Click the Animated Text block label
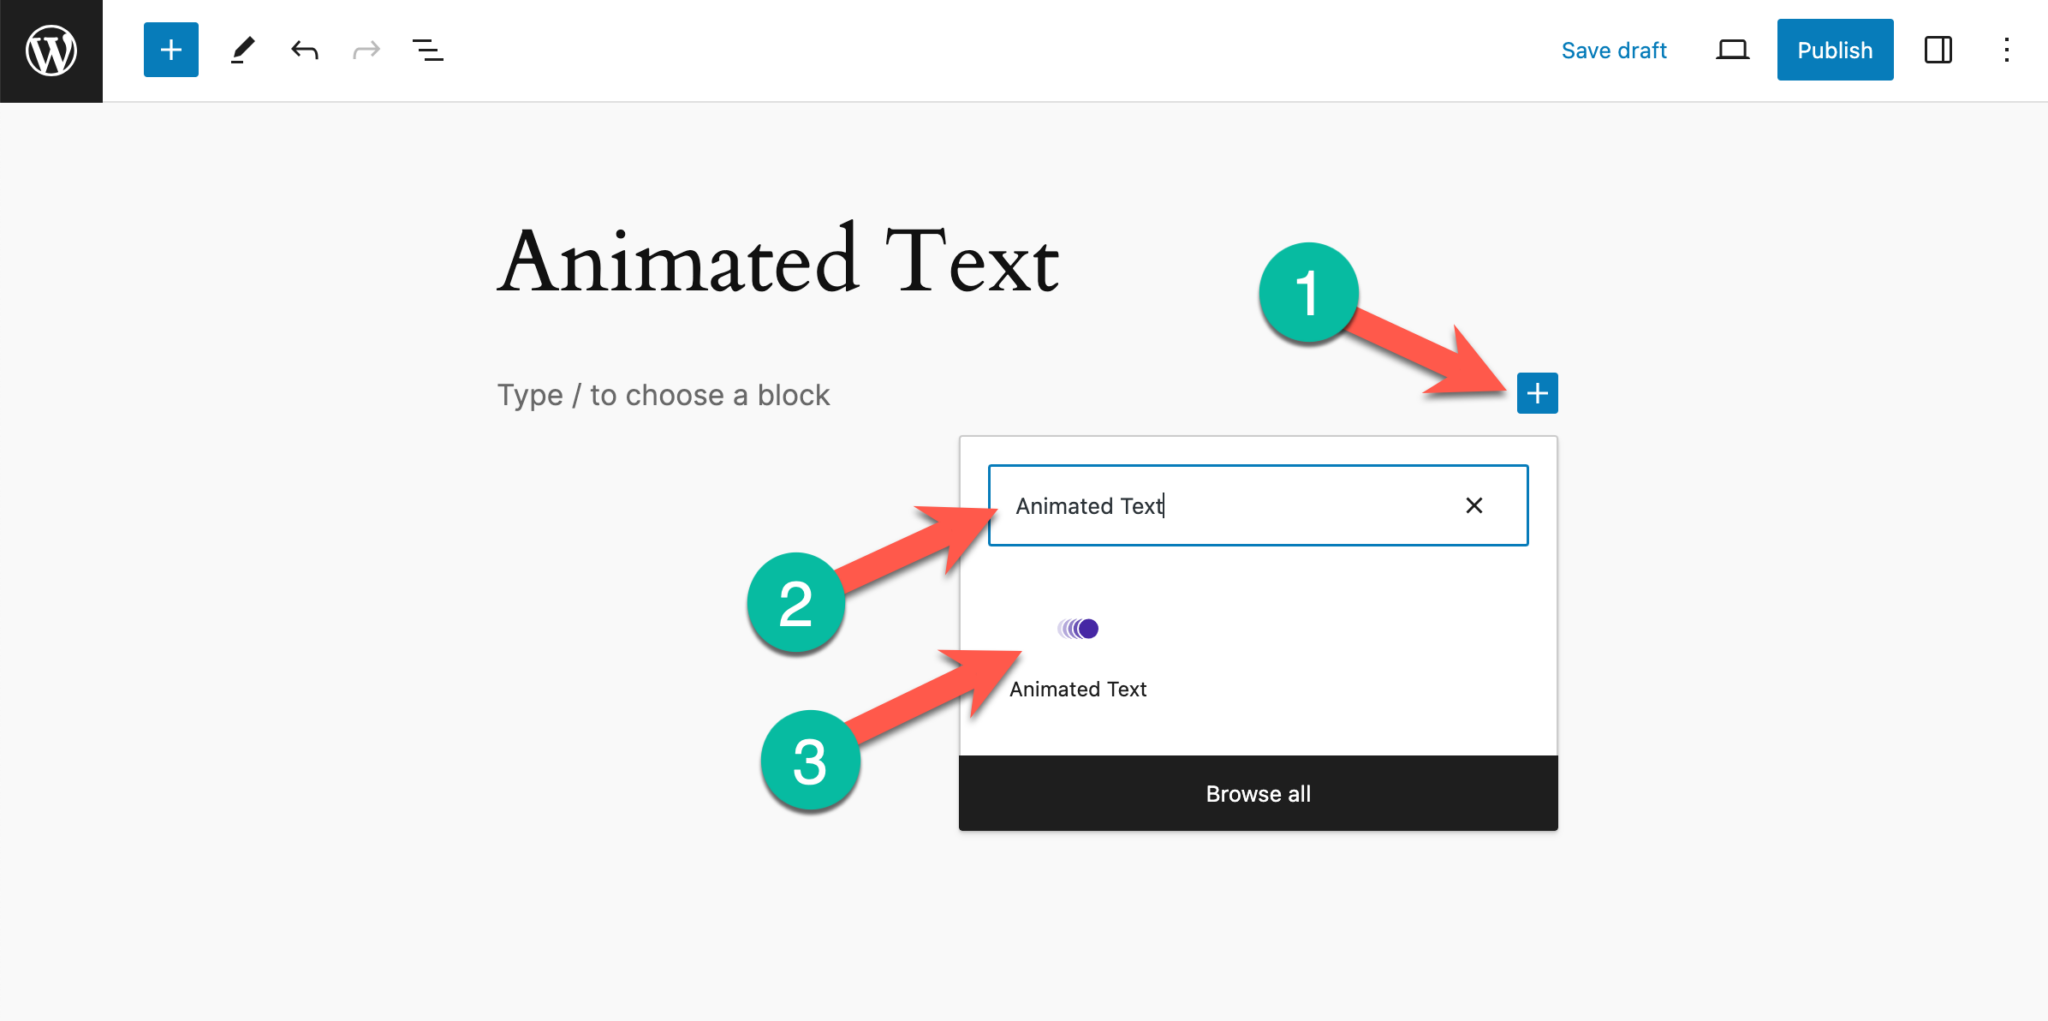 tap(1077, 689)
